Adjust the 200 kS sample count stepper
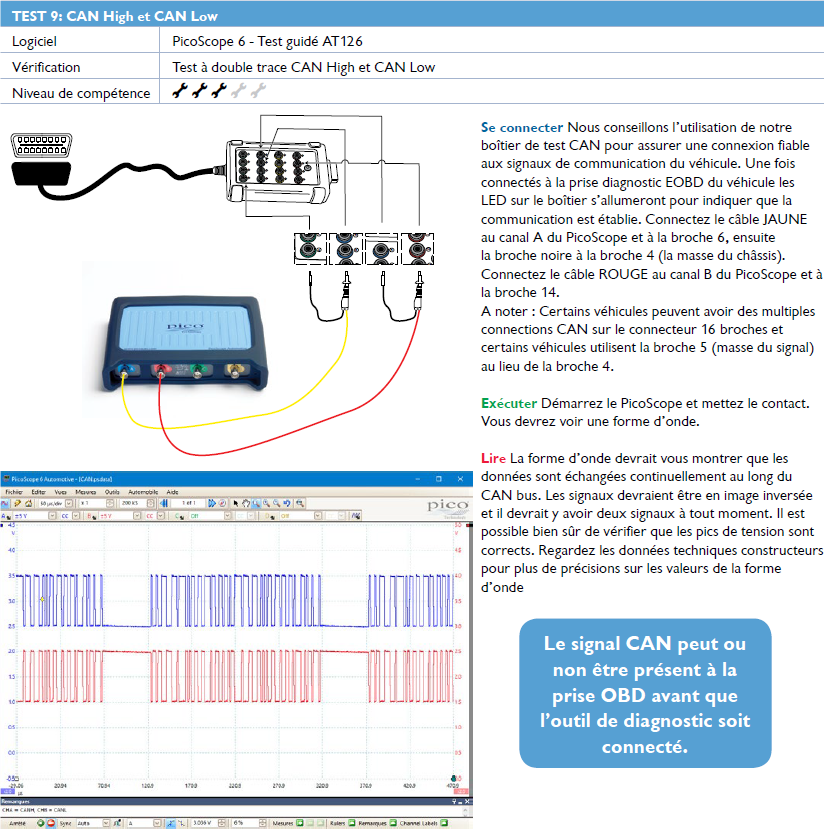This screenshot has width=824, height=830. 150,503
